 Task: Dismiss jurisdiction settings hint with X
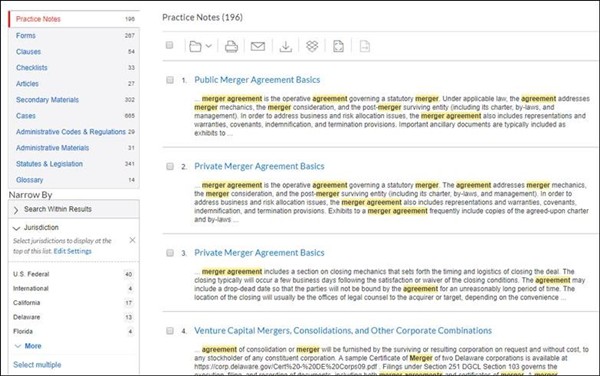pos(132,240)
